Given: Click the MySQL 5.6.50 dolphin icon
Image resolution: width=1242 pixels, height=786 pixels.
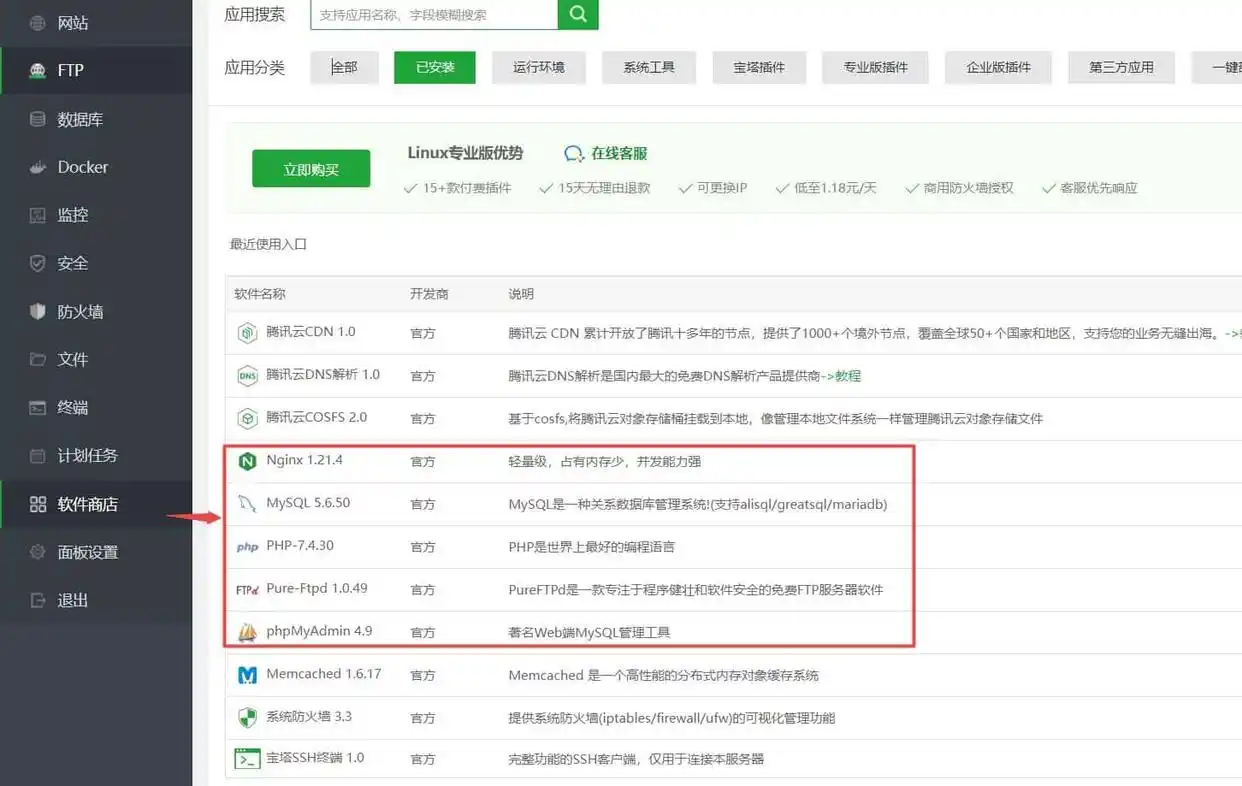Looking at the screenshot, I should pos(247,504).
